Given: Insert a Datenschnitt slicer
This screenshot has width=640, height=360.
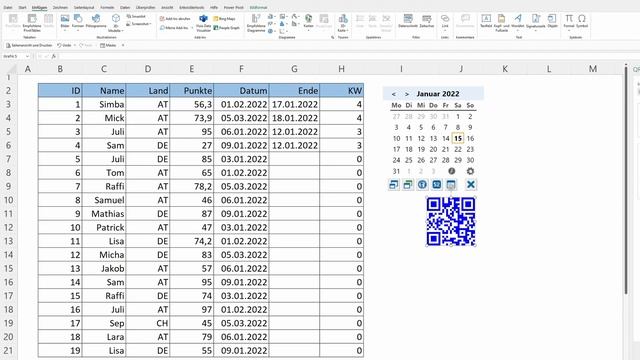Looking at the screenshot, I should [408, 21].
